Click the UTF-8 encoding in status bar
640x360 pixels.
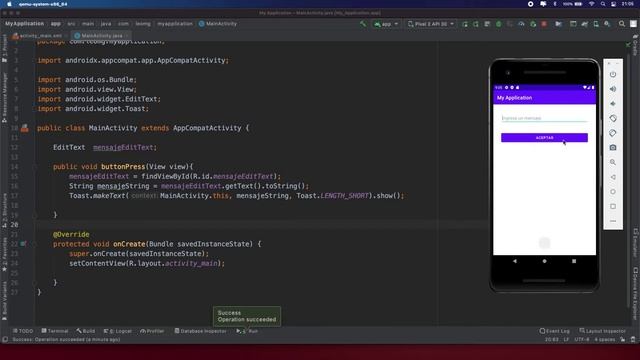582,340
